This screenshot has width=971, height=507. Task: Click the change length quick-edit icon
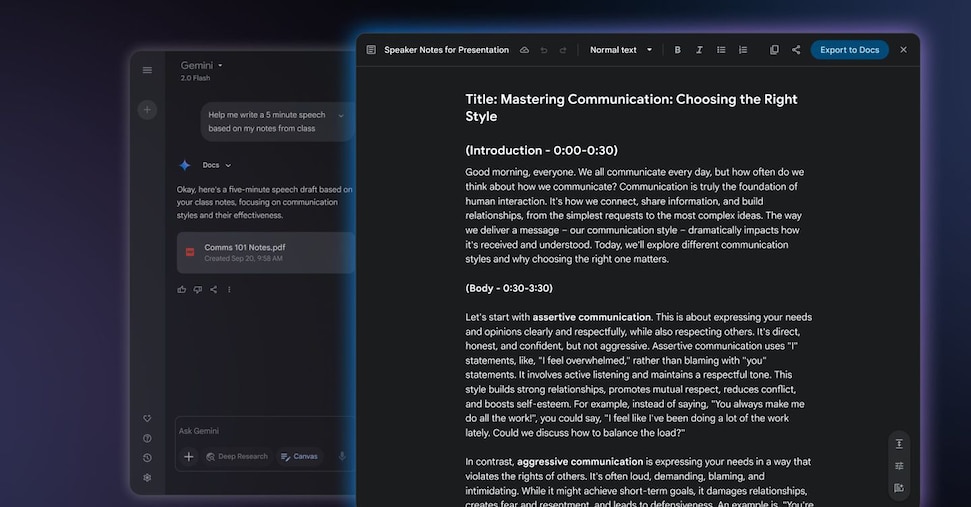pos(899,444)
